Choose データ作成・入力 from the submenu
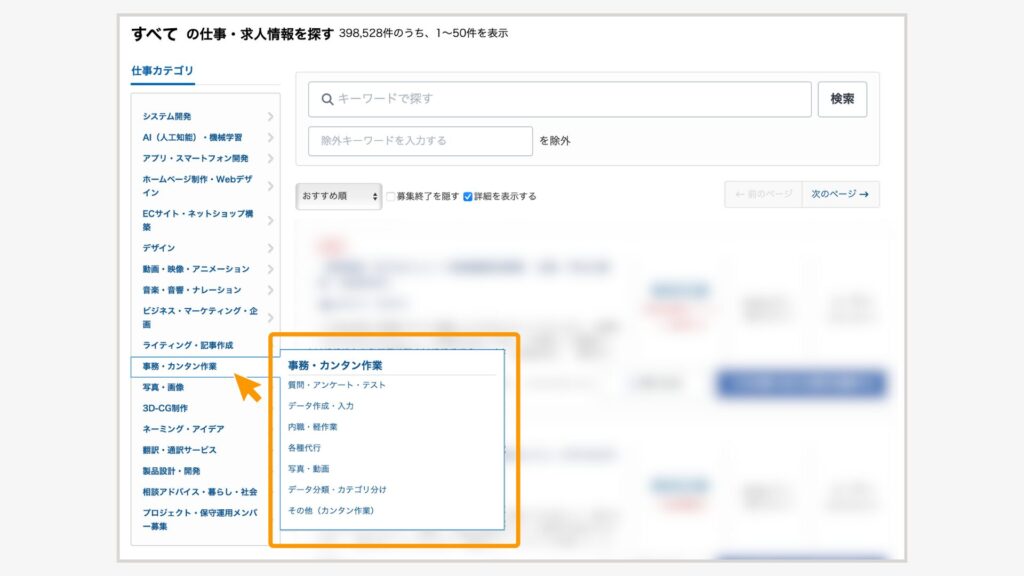This screenshot has height=576, width=1024. [x=321, y=406]
